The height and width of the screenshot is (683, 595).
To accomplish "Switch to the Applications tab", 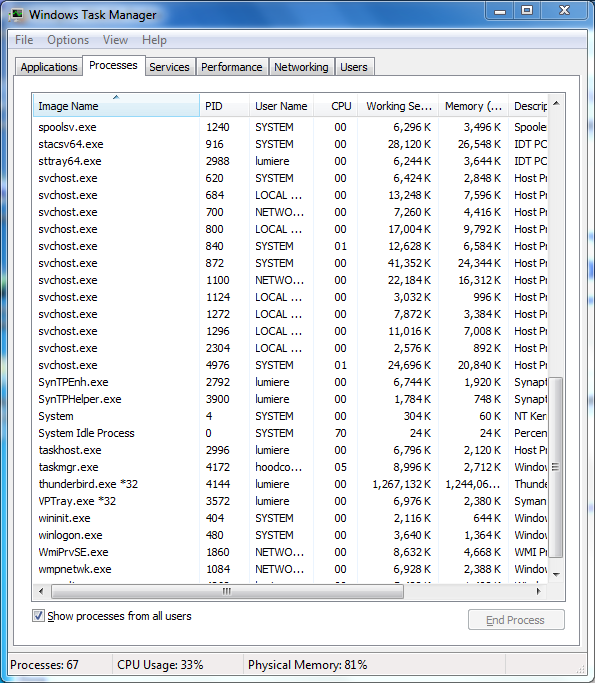I will point(49,67).
